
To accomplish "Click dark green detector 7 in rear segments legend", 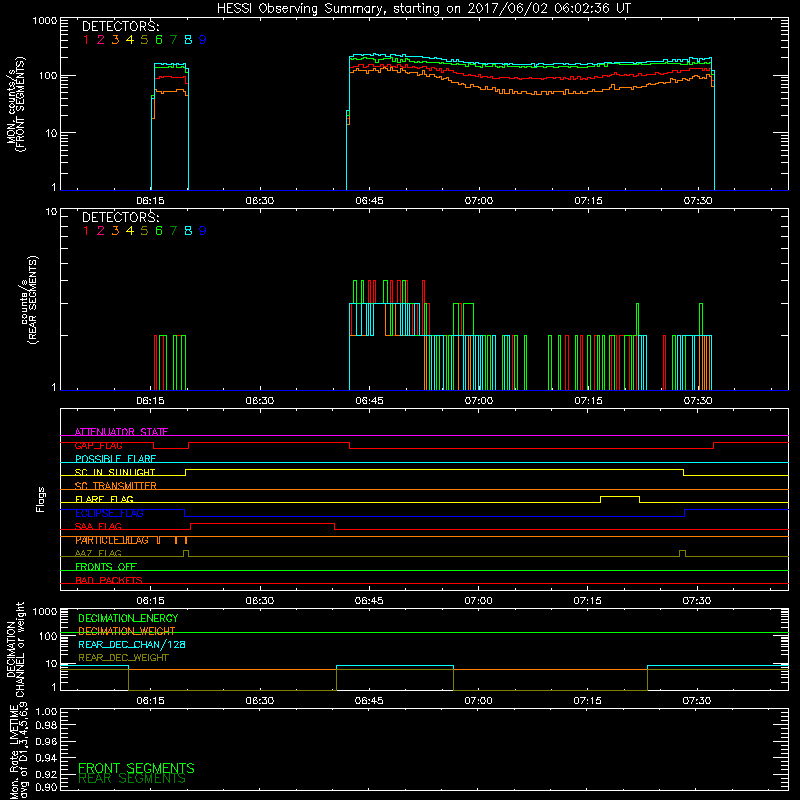I will (173, 231).
